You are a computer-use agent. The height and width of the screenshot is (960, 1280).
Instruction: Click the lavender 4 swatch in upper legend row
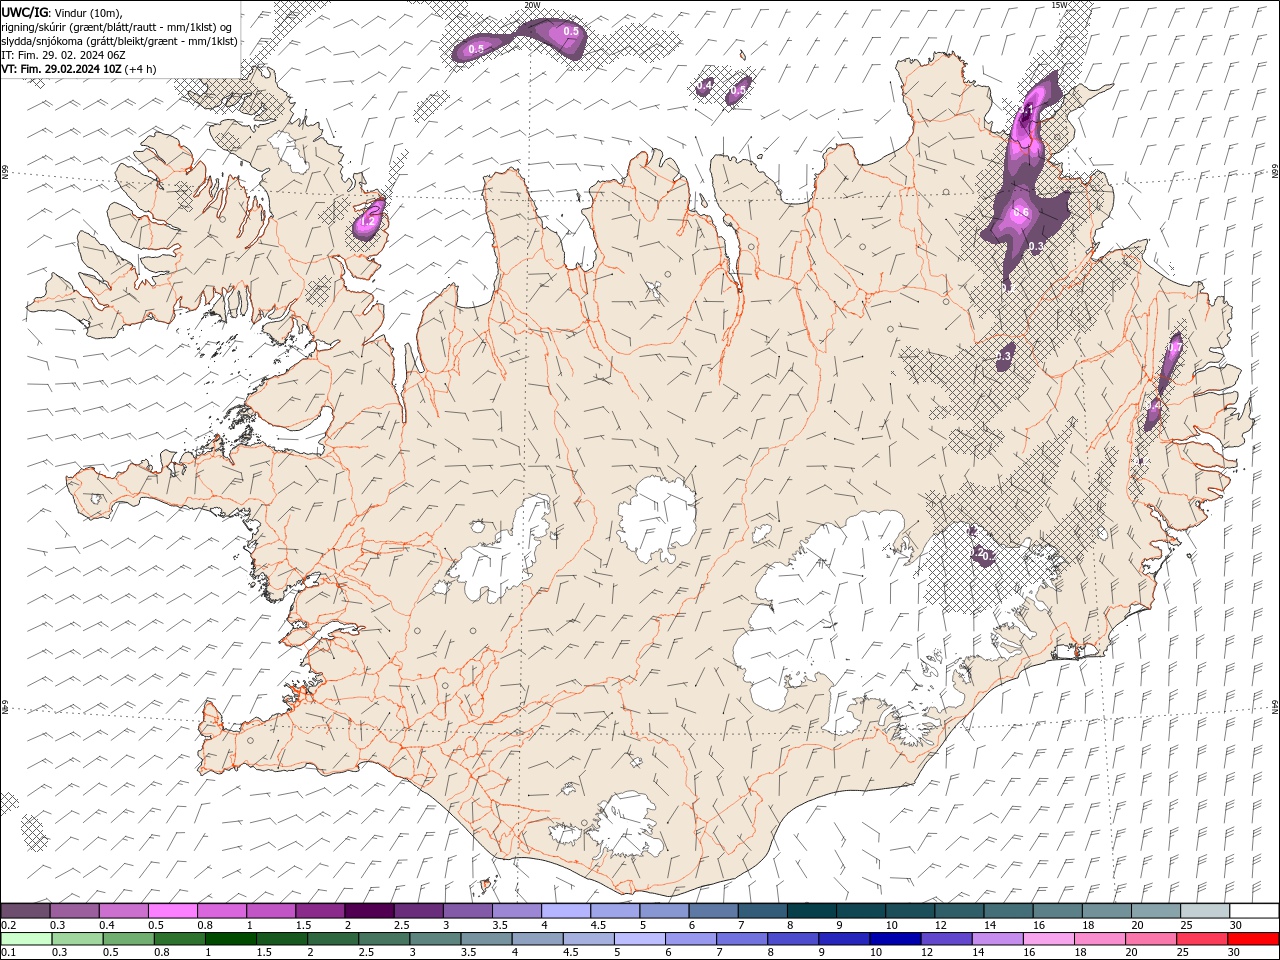[x=566, y=911]
